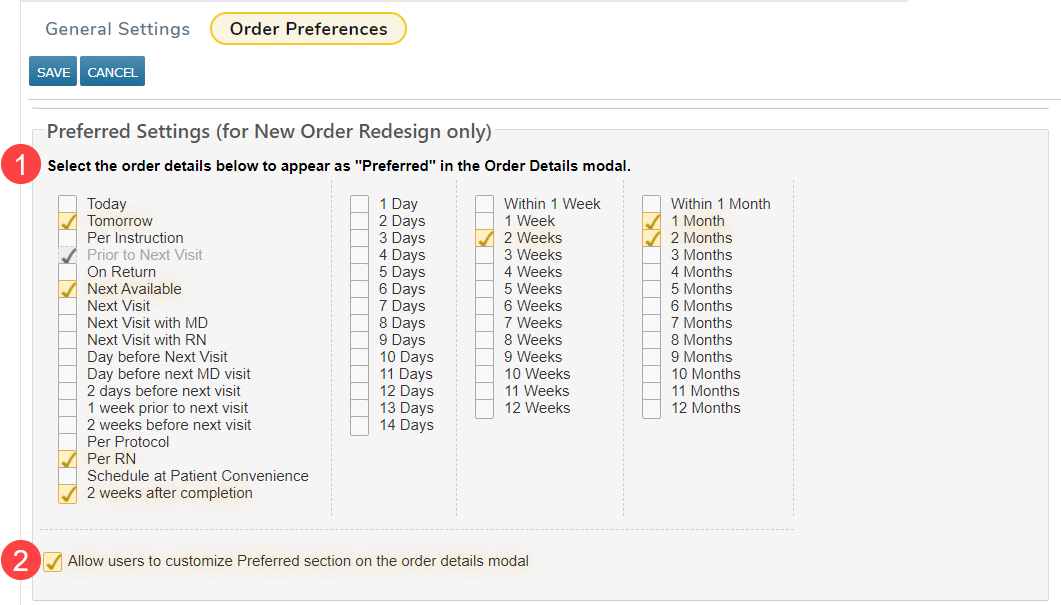The height and width of the screenshot is (605, 1061).
Task: Tick the 1 Day checkbox
Action: pyautogui.click(x=359, y=204)
